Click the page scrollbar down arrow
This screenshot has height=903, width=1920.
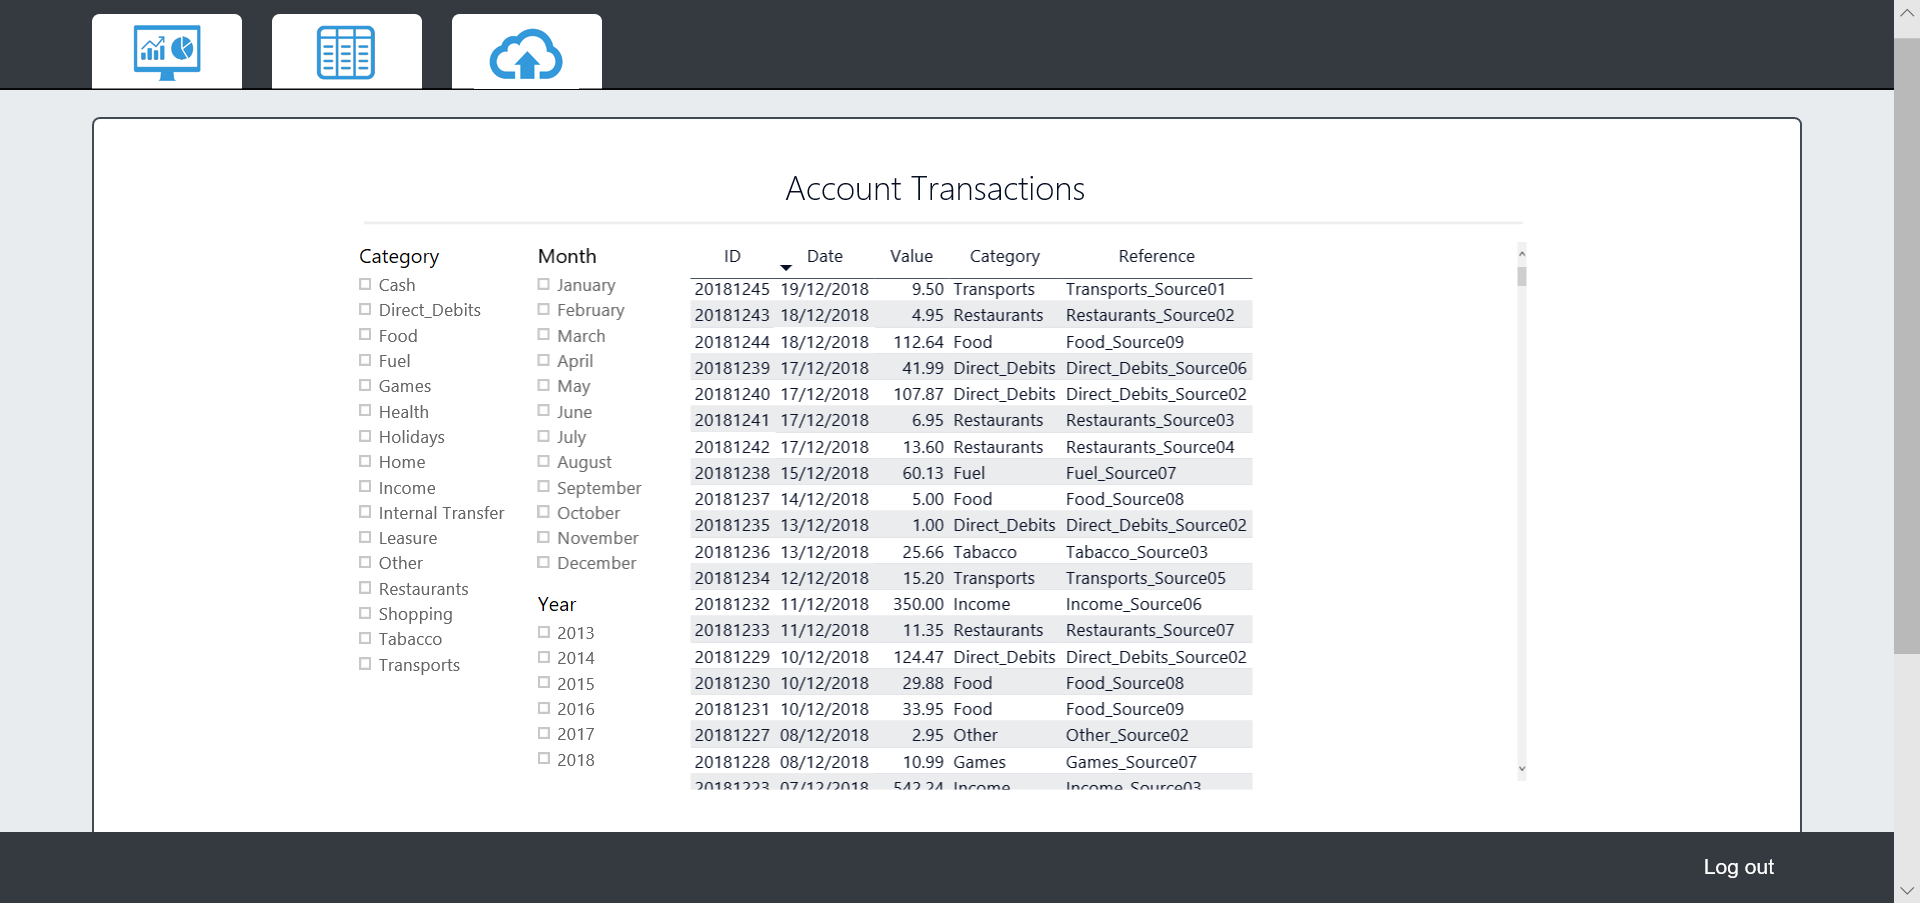coord(1906,890)
